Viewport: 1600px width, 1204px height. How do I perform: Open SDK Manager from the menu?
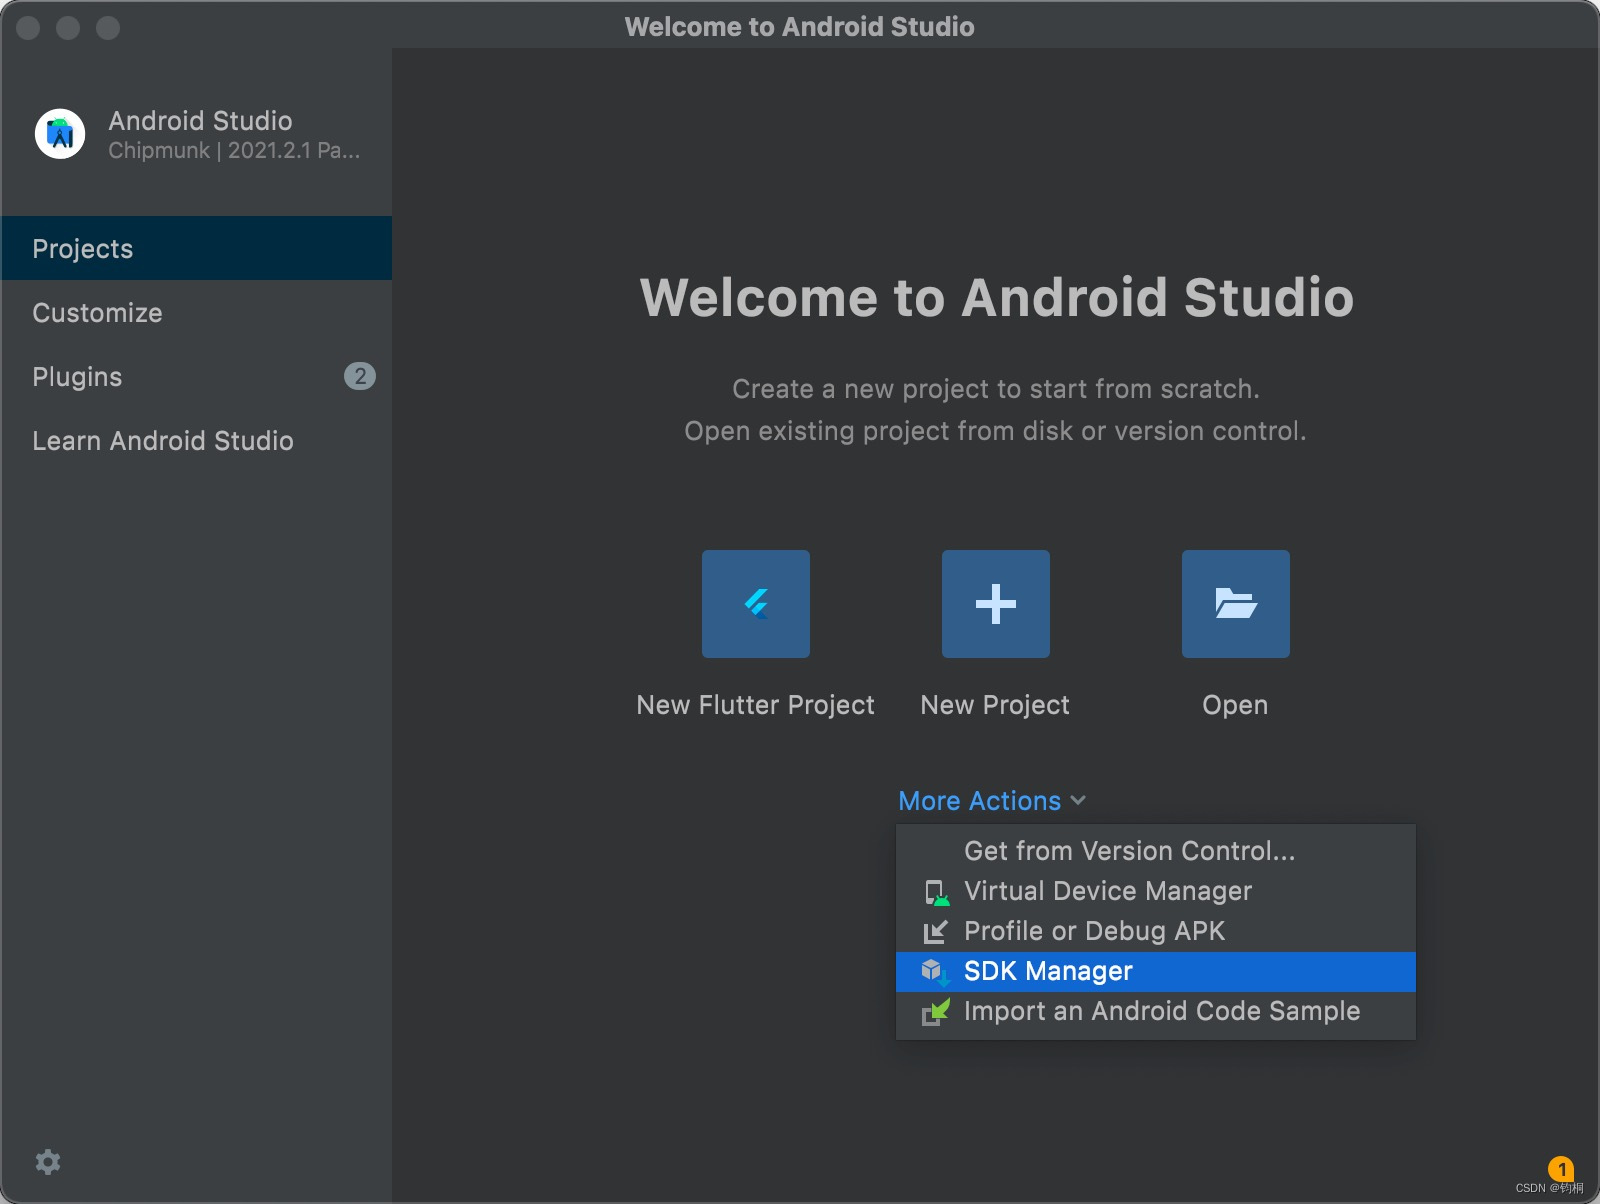point(1156,971)
